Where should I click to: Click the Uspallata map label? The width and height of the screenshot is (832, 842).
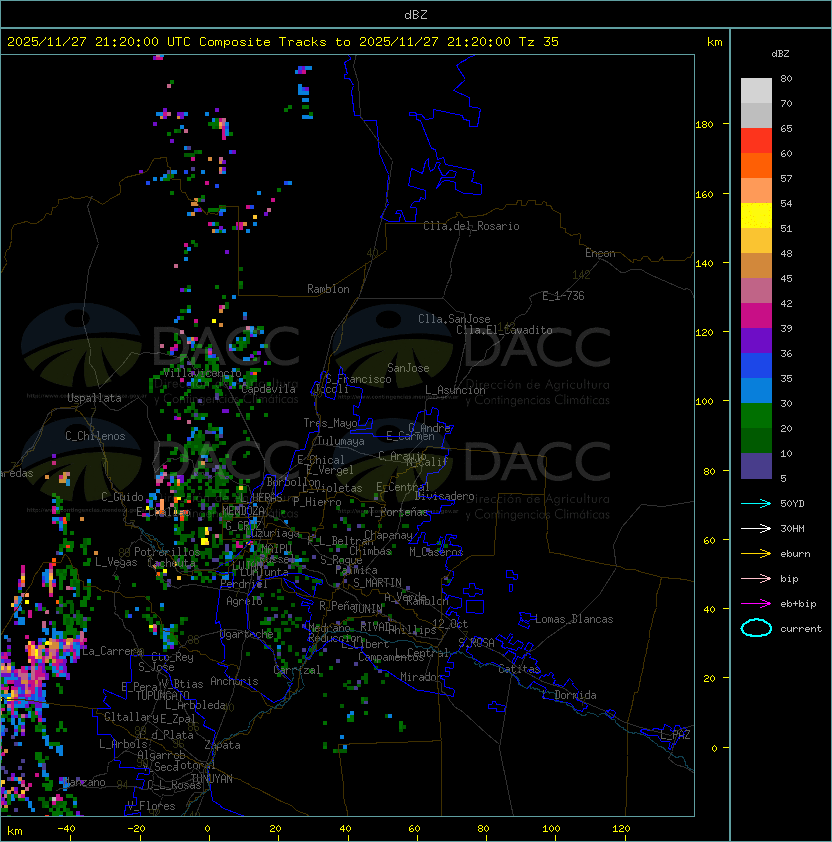94,398
